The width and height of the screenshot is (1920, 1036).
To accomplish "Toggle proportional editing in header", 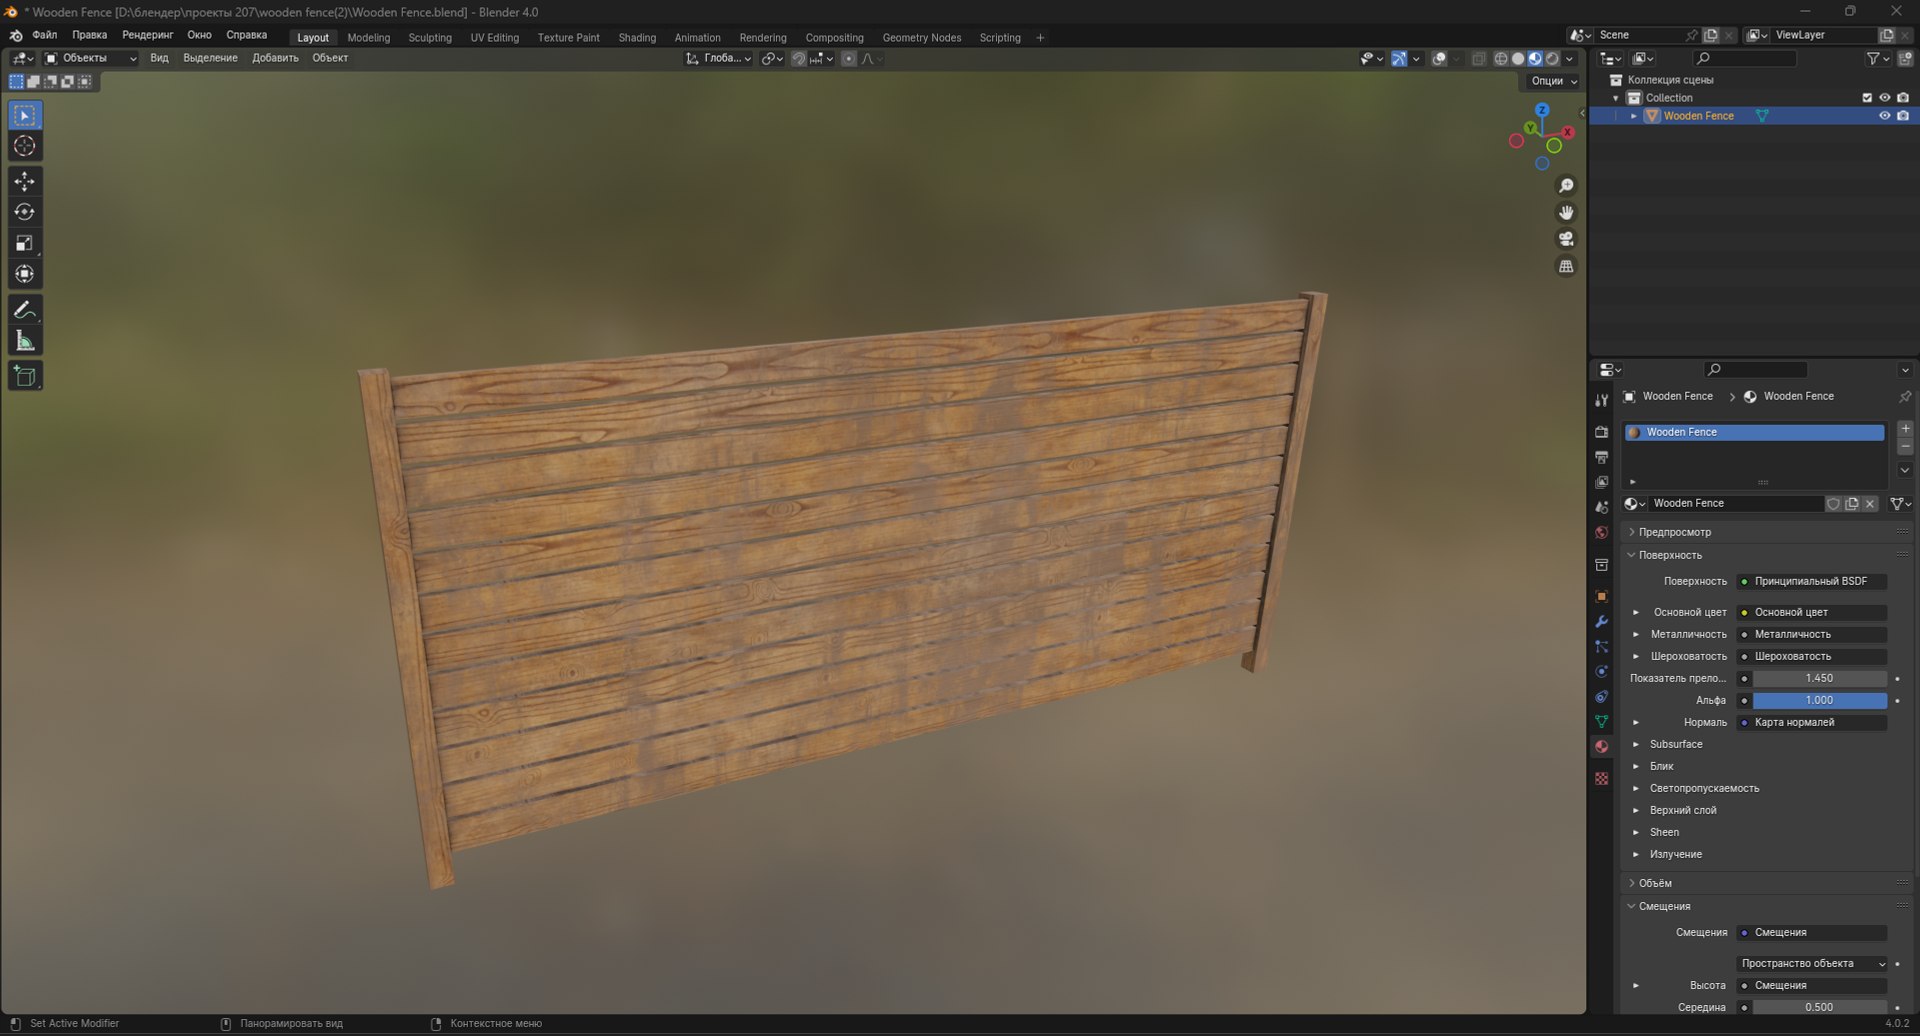I will click(849, 59).
